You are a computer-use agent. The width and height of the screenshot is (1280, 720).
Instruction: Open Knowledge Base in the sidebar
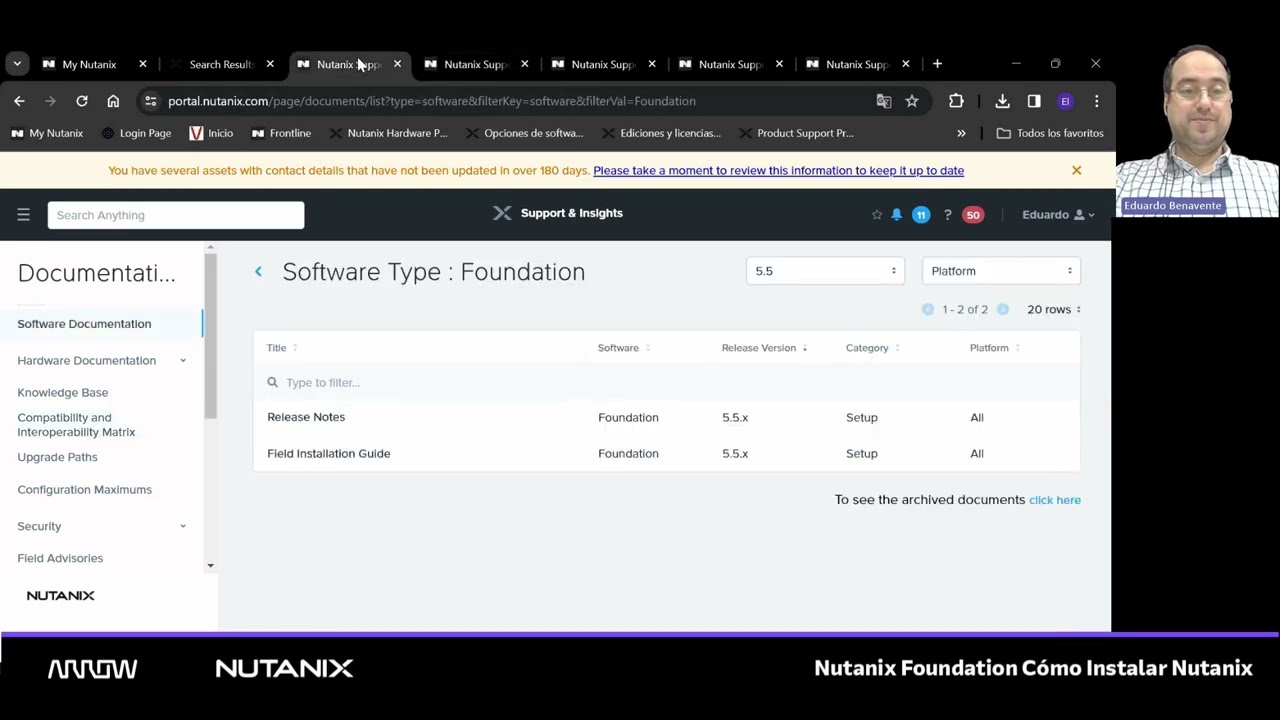point(62,392)
